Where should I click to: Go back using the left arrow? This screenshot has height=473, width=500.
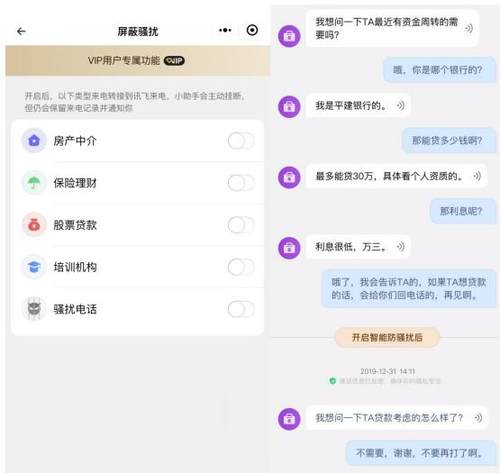[21, 31]
